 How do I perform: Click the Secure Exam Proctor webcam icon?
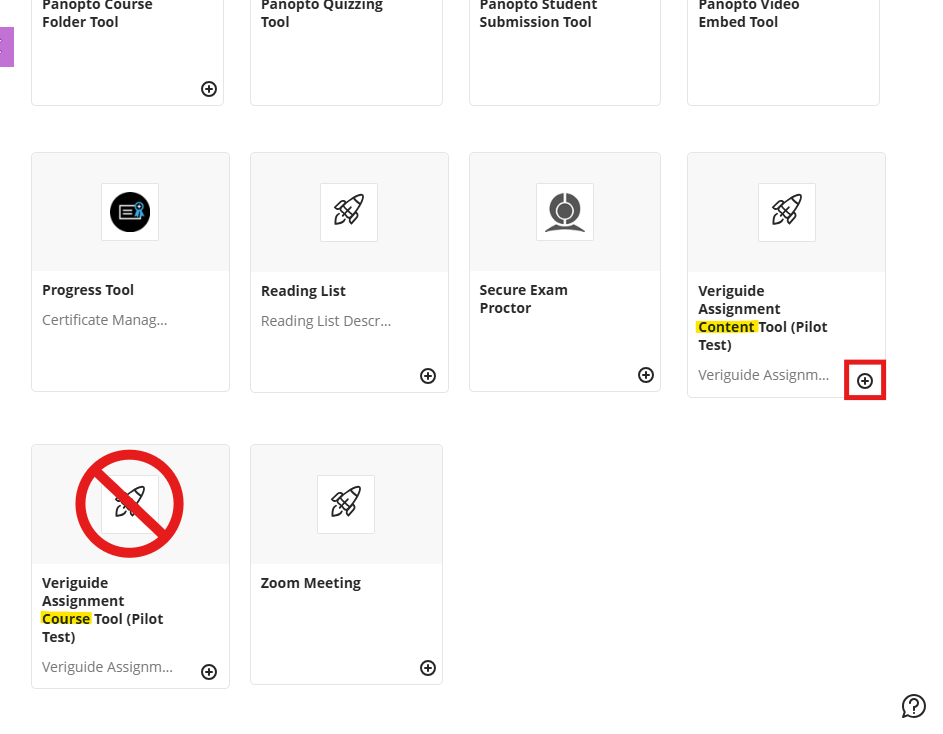565,212
